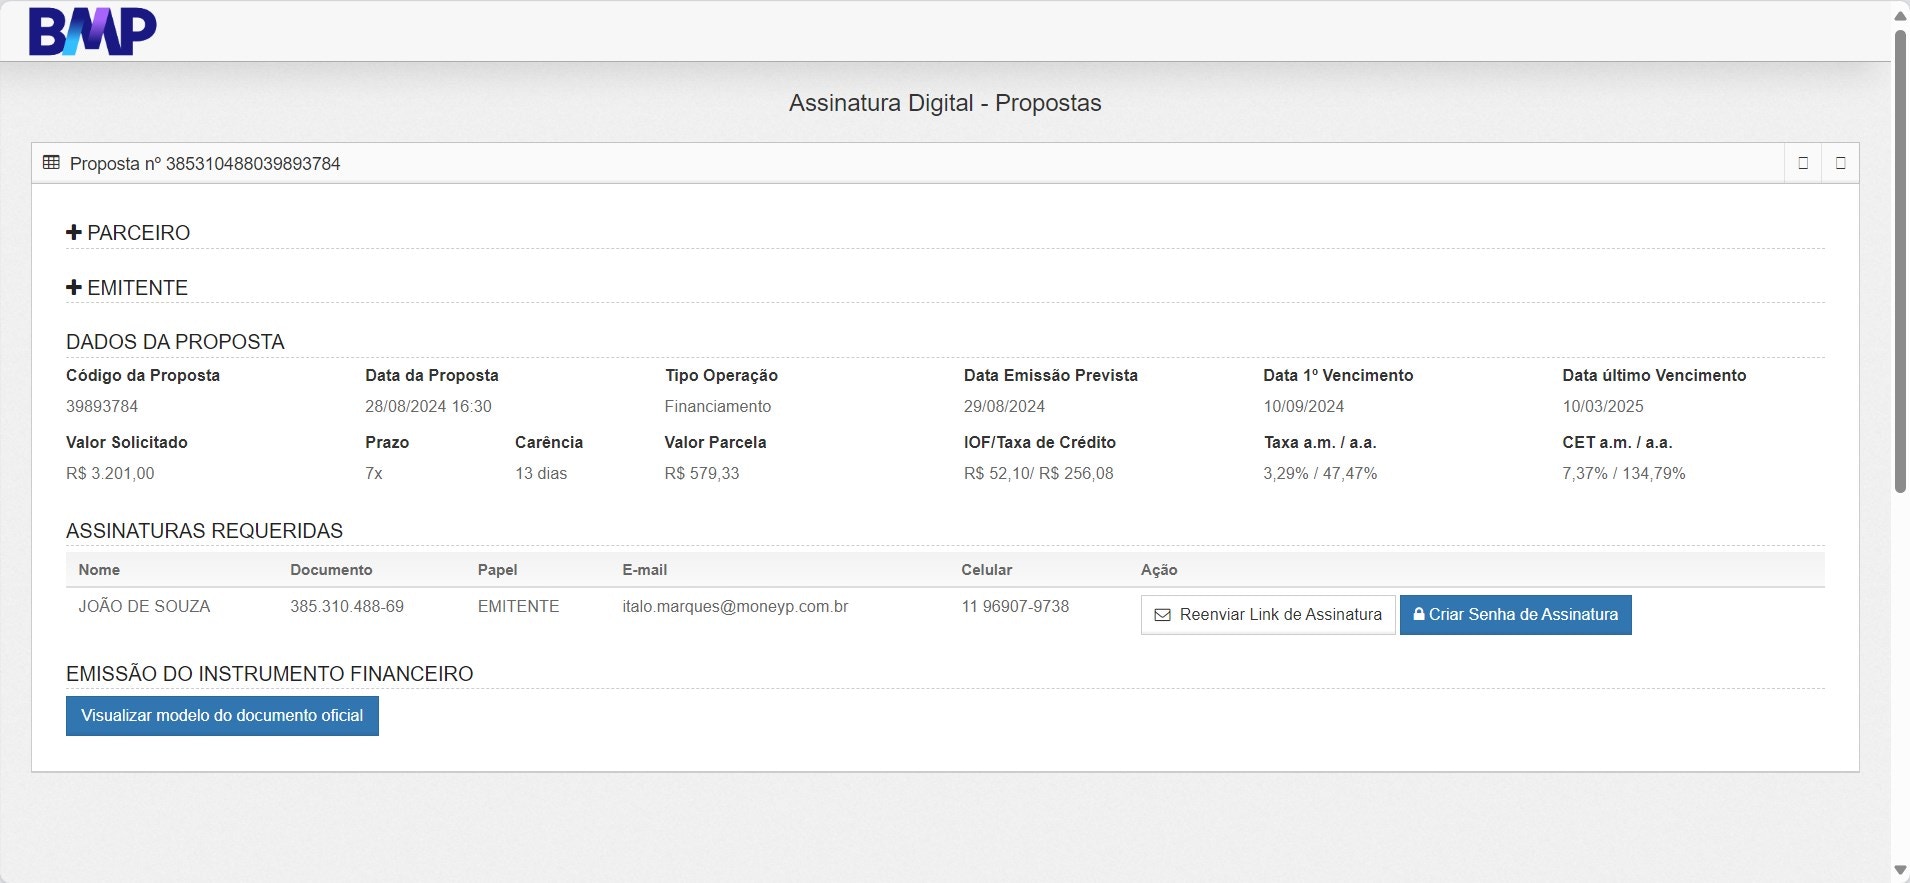
Task: Click the last panel control icon at top right
Action: click(x=1840, y=163)
